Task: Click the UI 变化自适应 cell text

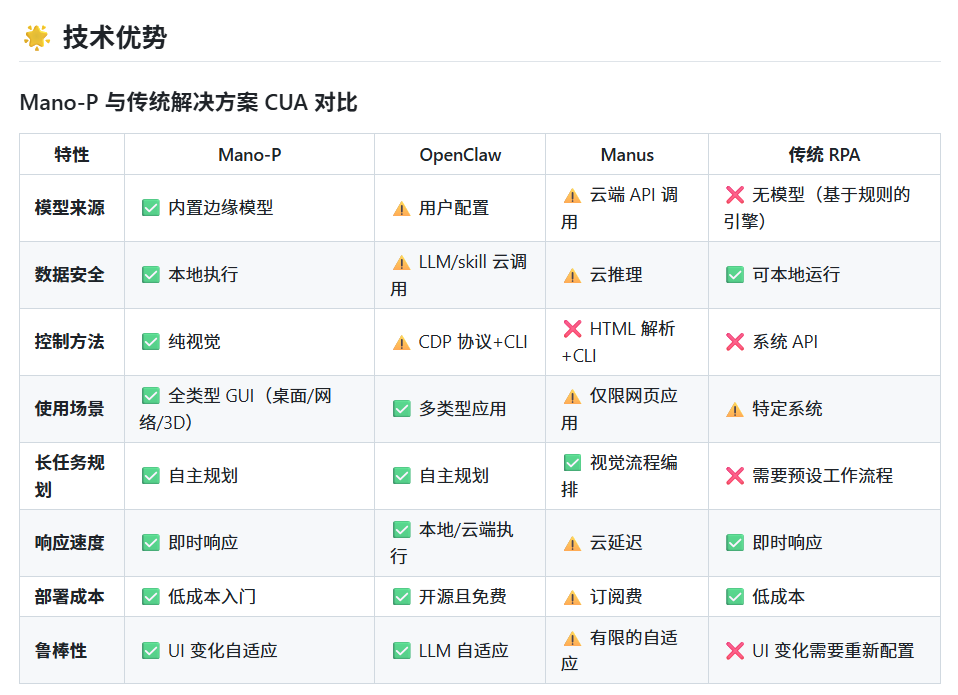Action: (x=223, y=650)
